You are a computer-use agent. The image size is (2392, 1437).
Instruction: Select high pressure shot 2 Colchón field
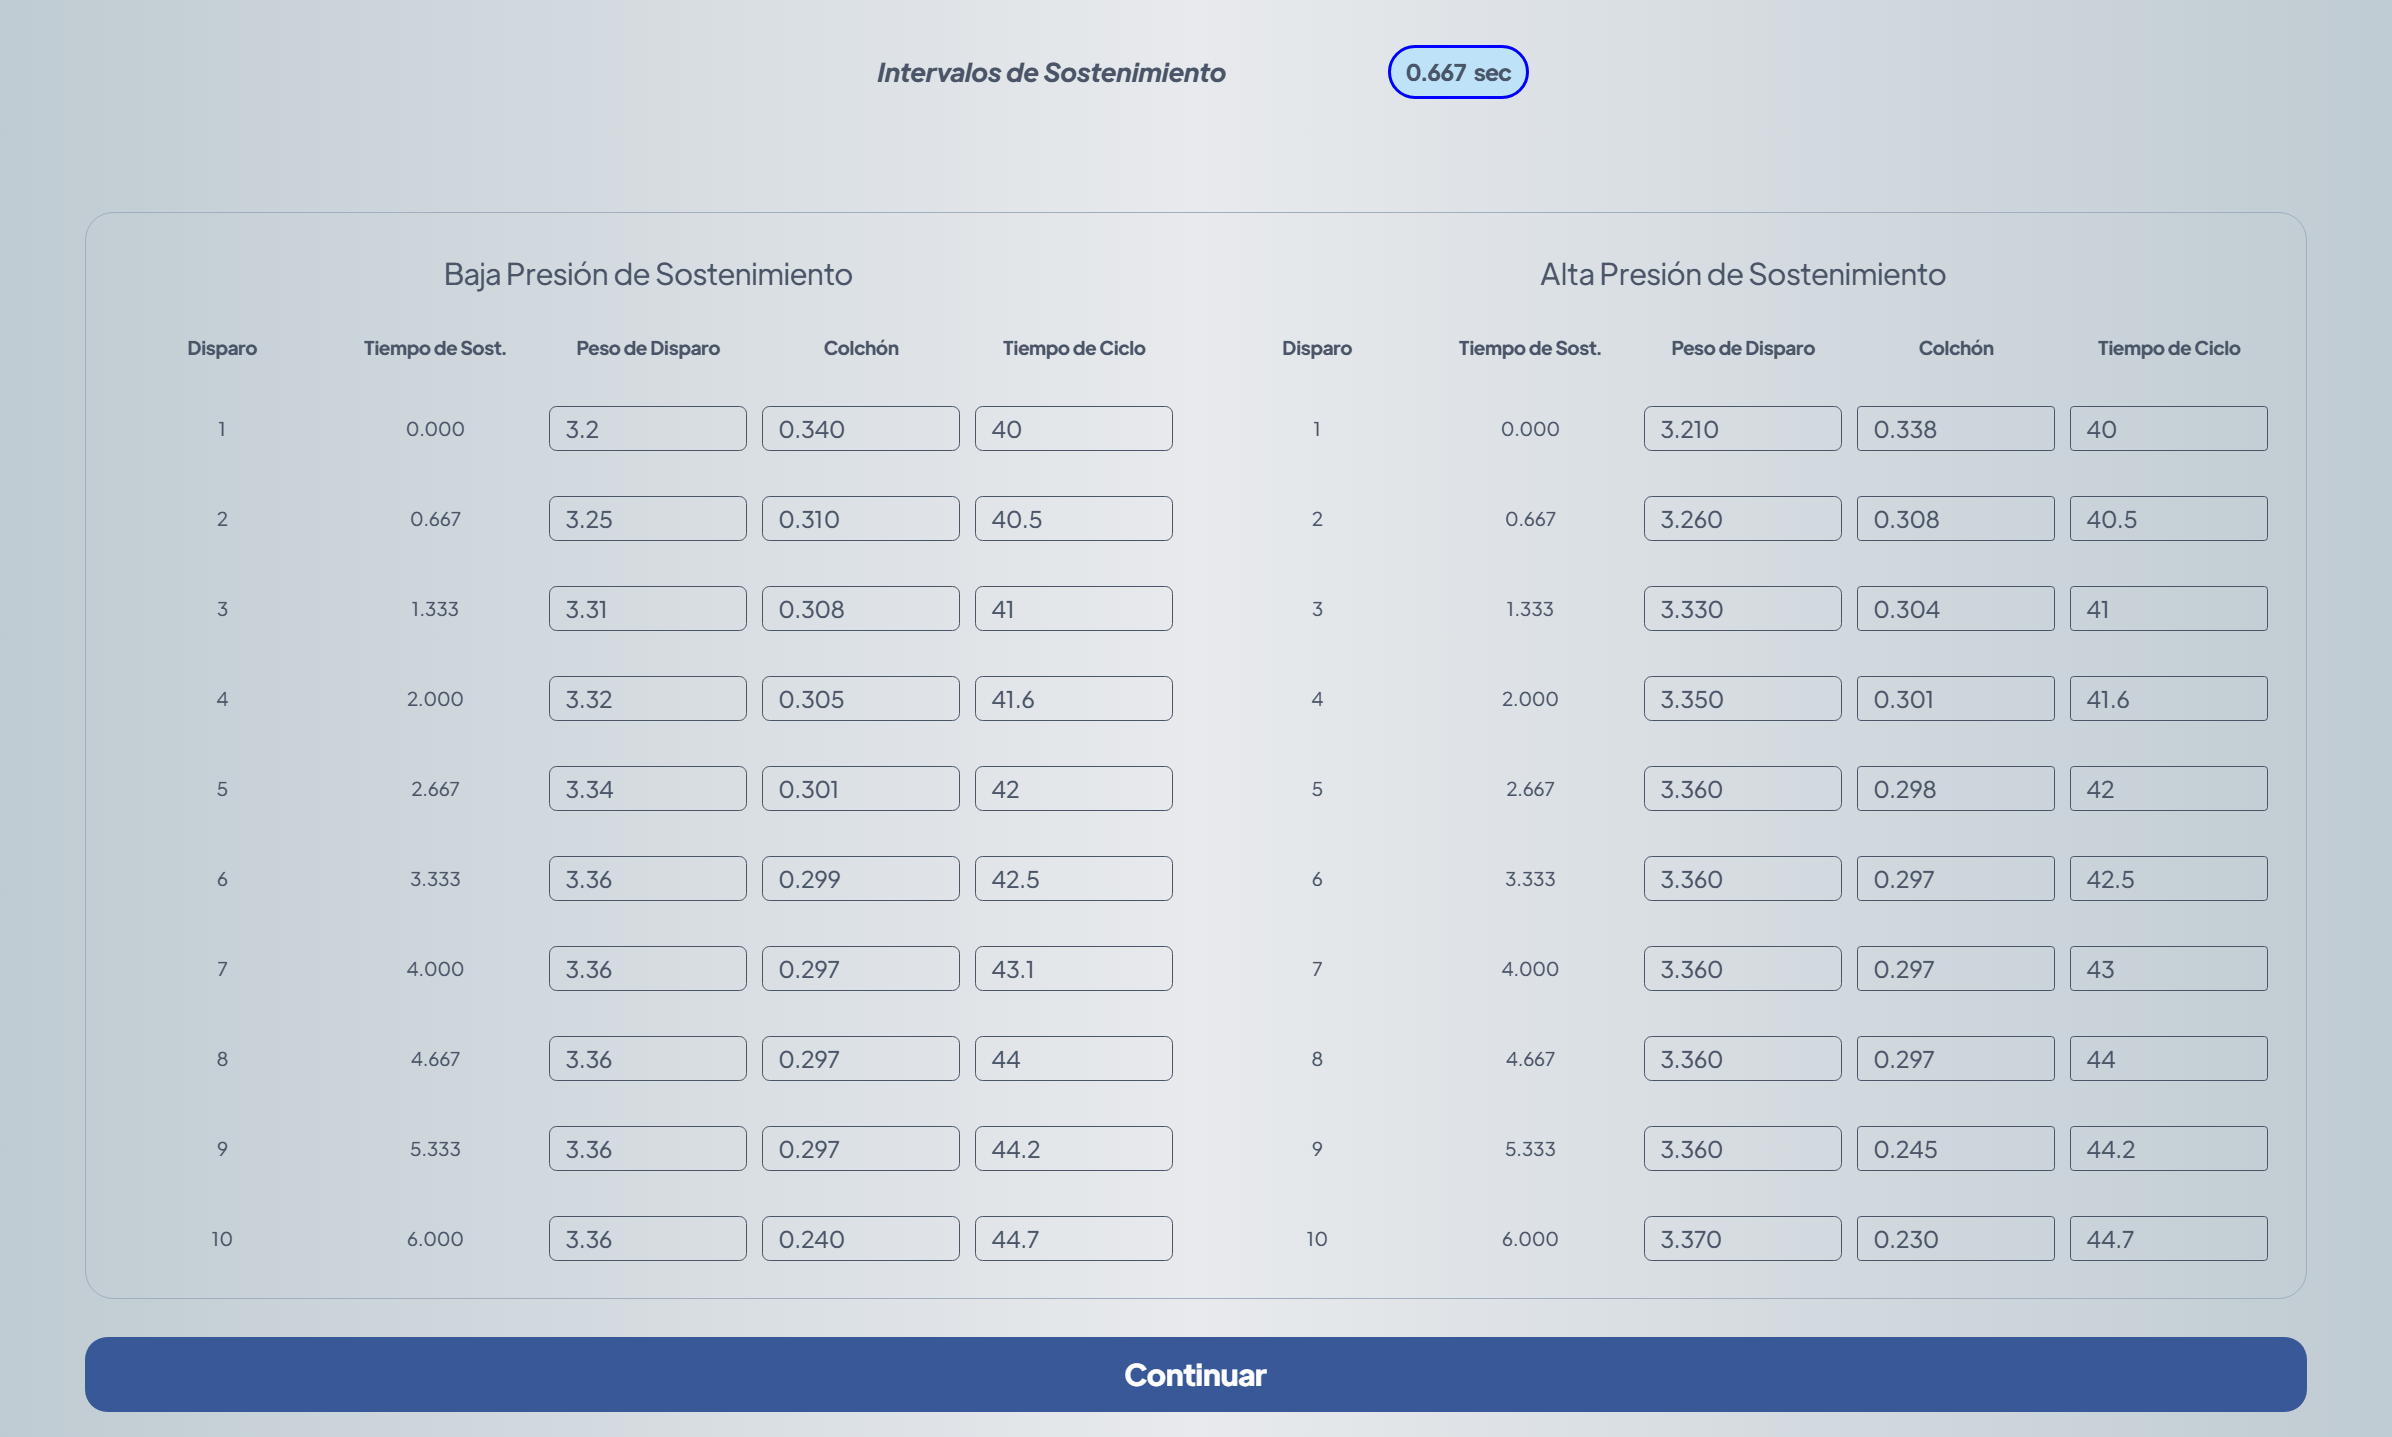pyautogui.click(x=1955, y=519)
